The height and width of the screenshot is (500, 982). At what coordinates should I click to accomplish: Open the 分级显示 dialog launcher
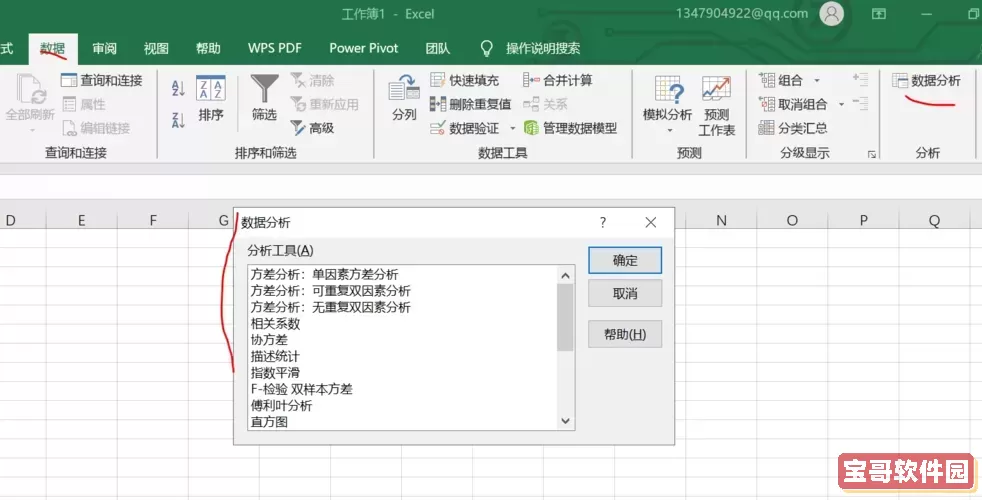(x=872, y=154)
